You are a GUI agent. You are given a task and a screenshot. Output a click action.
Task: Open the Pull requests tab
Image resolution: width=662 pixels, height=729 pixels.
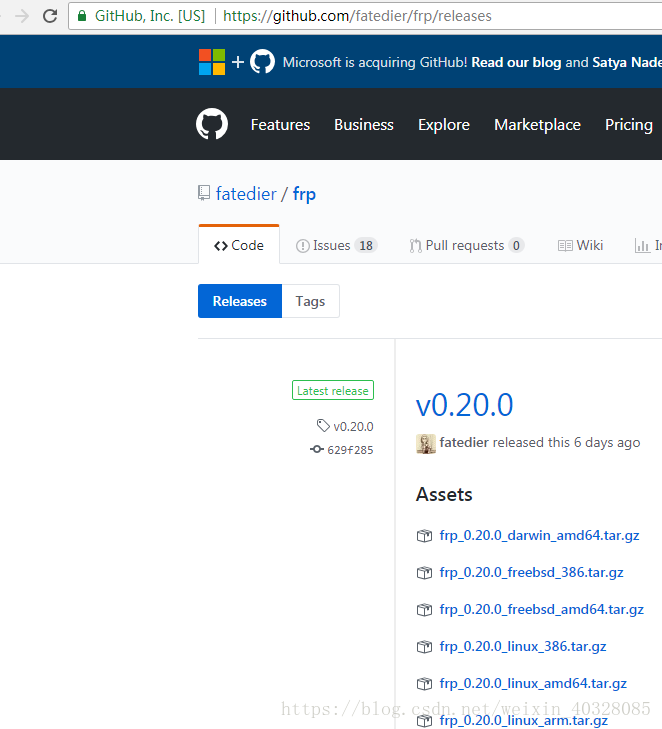467,245
